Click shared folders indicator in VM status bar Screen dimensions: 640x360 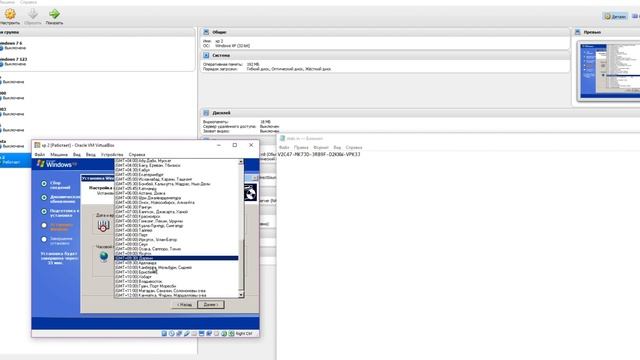[194, 333]
